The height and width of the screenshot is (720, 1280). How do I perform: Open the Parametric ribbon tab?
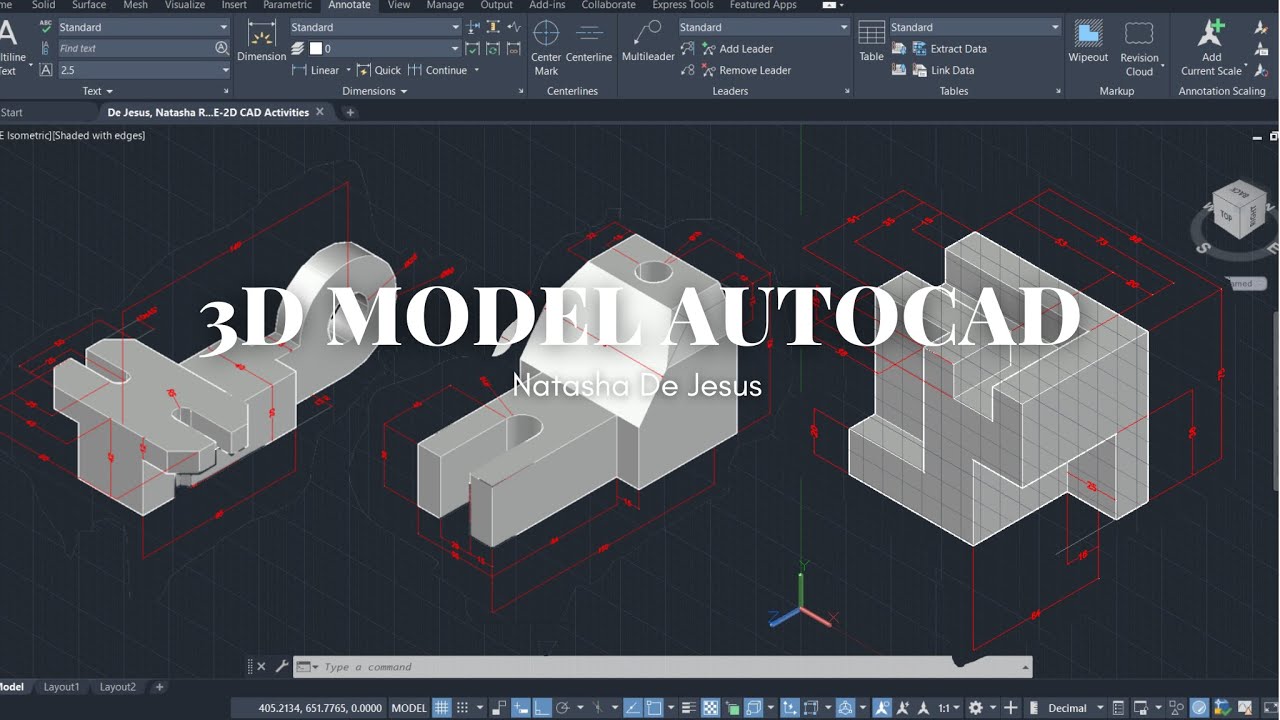(x=288, y=5)
